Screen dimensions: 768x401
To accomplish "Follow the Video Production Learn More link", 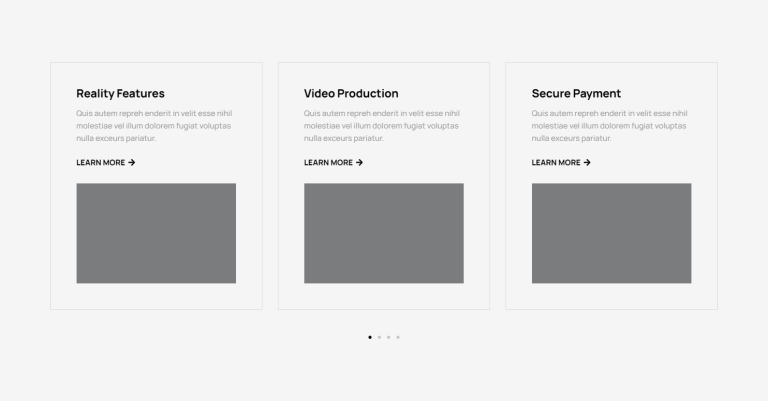I will [x=329, y=163].
